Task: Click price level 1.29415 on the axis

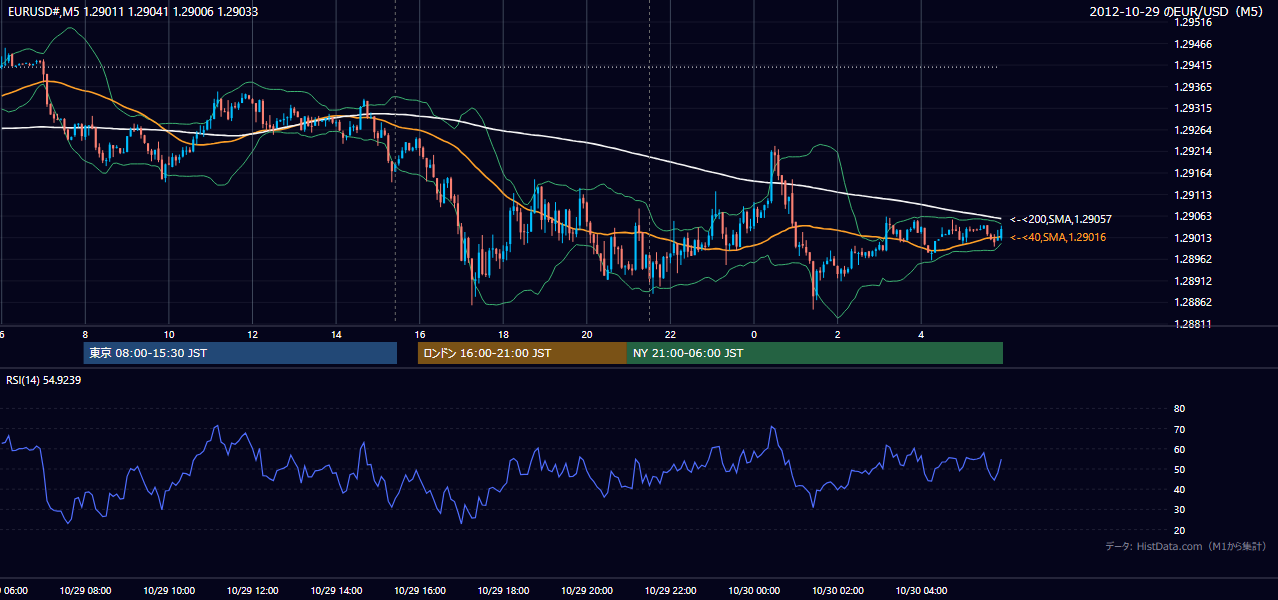Action: (1193, 66)
